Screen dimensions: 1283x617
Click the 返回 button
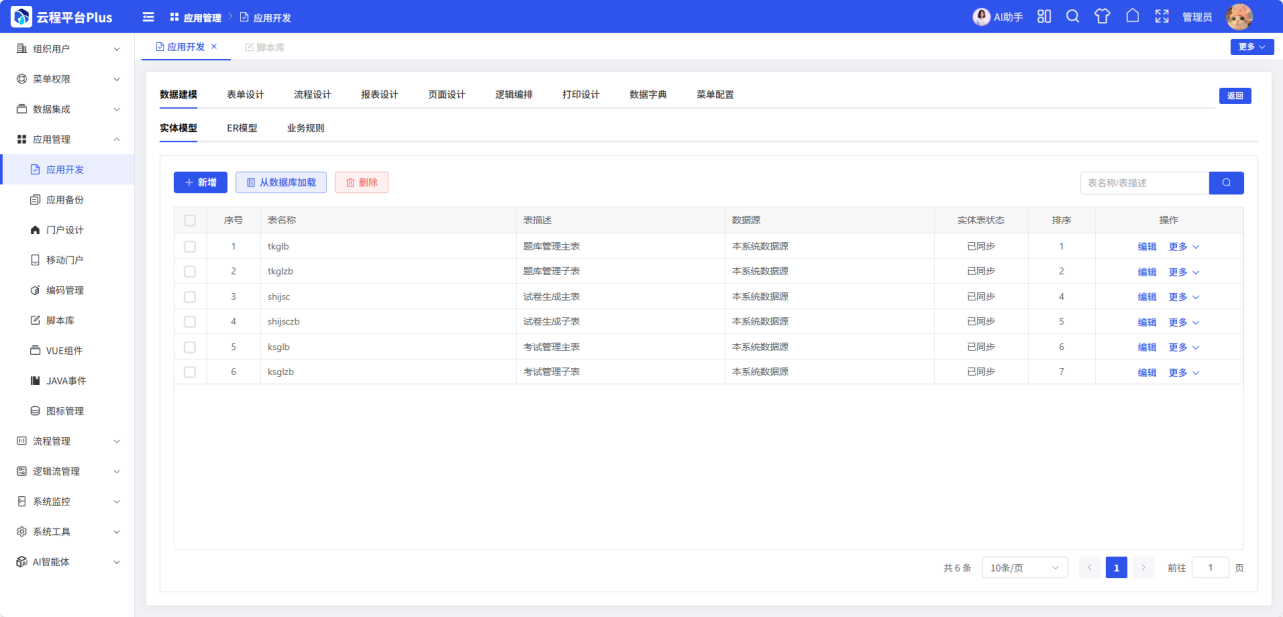(1235, 96)
